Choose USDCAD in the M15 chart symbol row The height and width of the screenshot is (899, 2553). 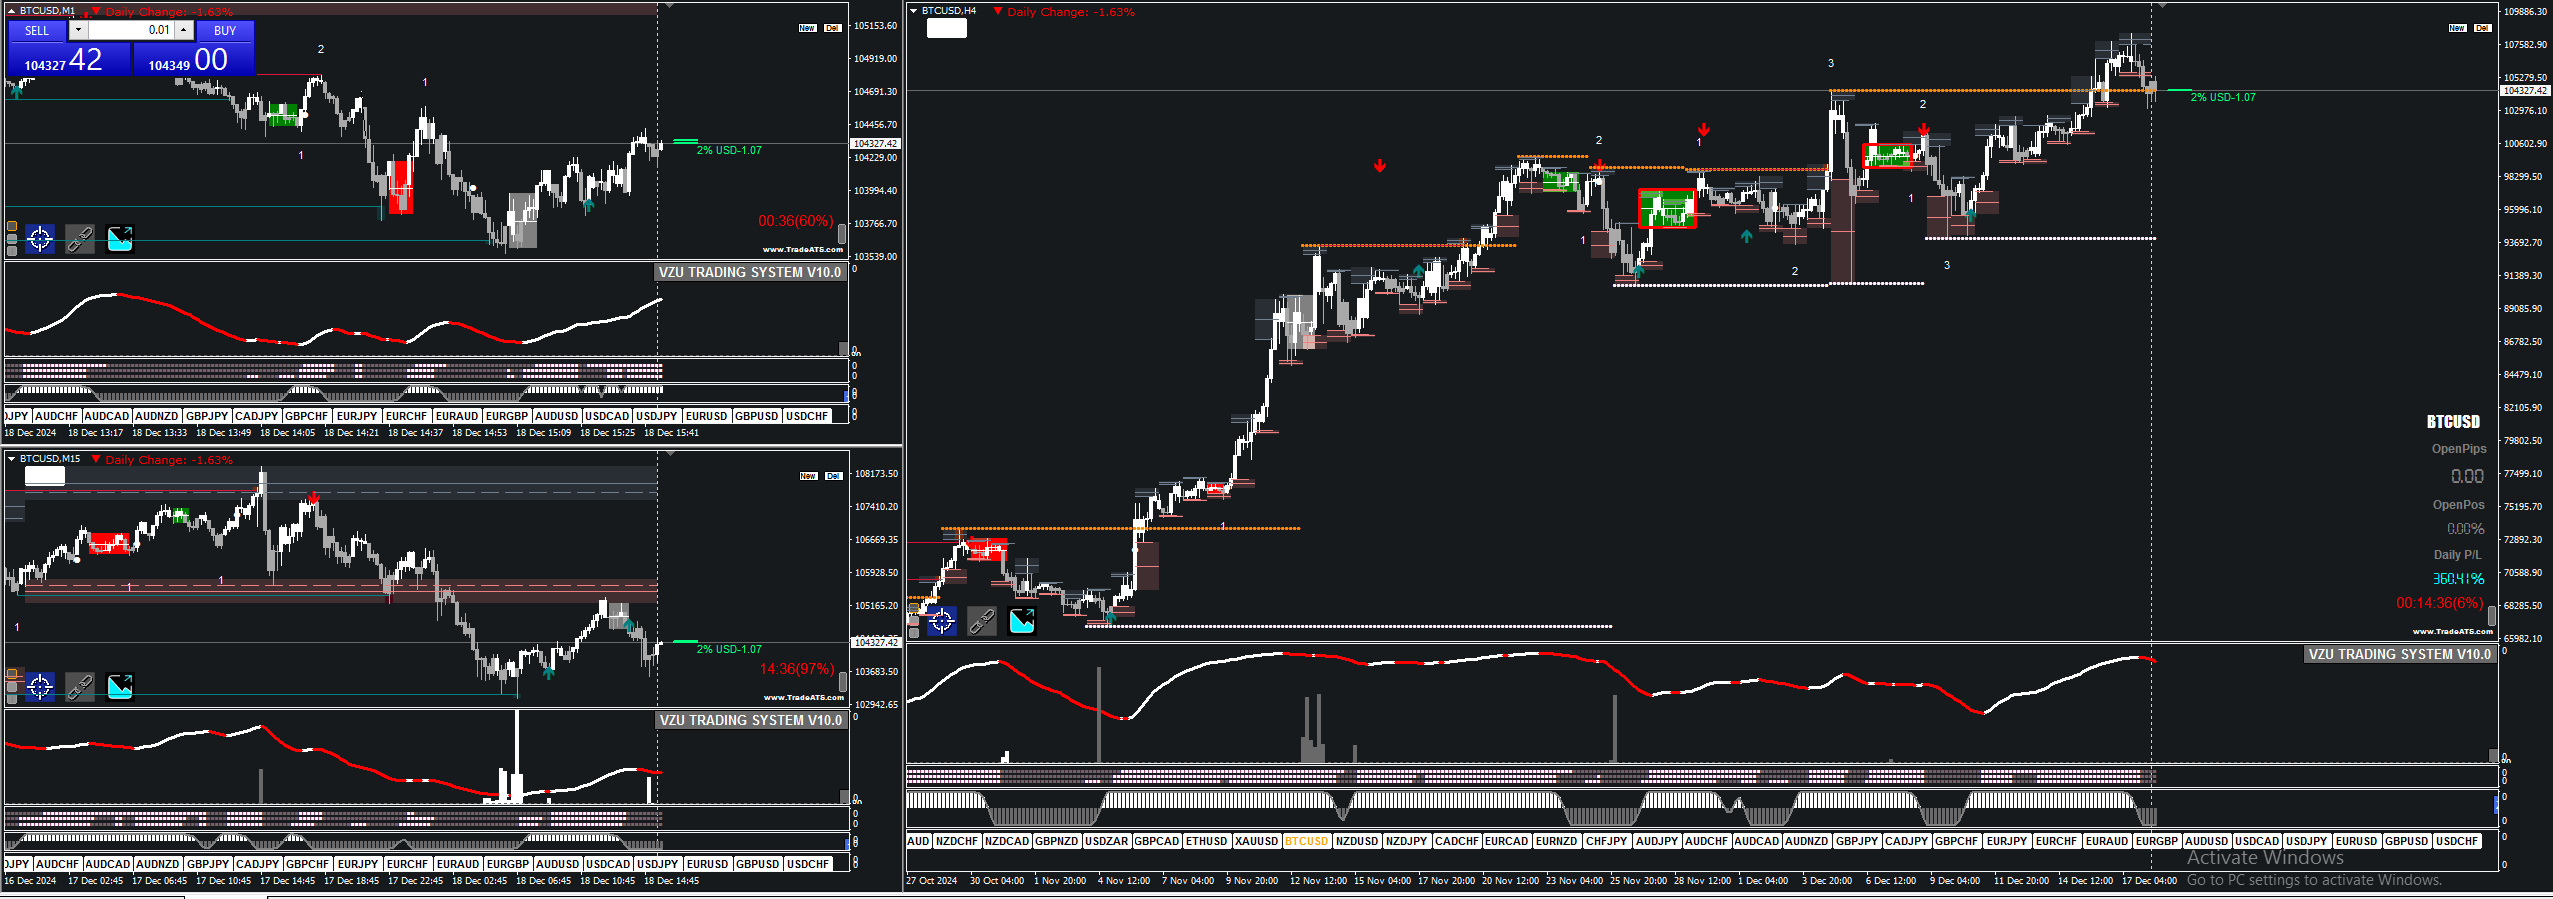click(x=608, y=864)
